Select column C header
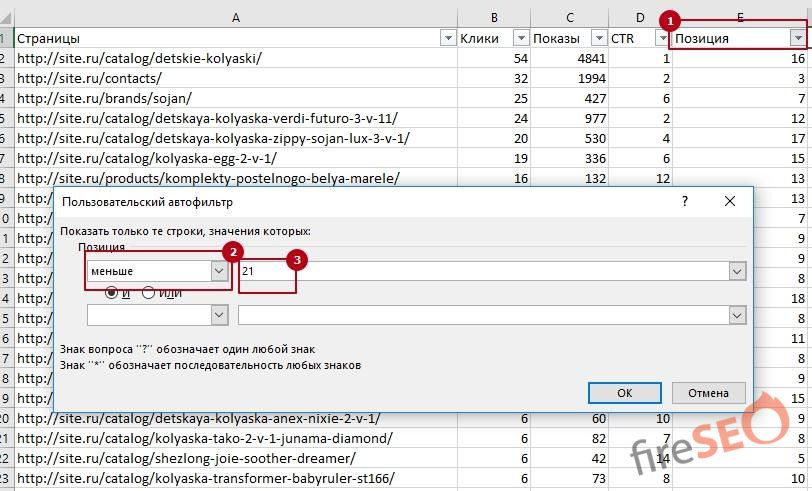 pos(569,17)
